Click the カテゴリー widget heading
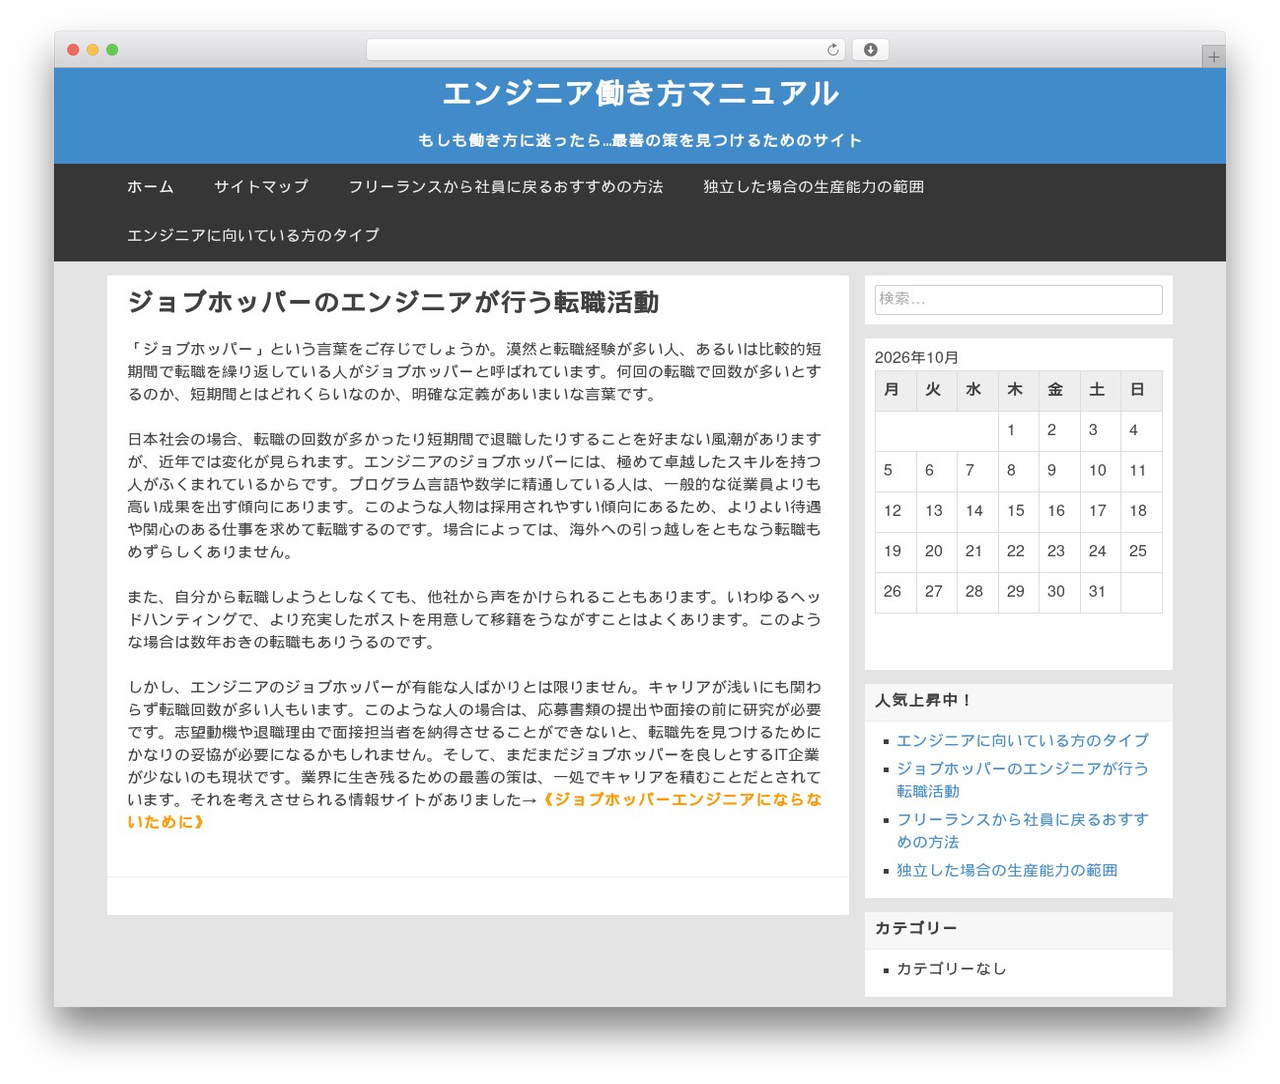This screenshot has width=1280, height=1084. (x=916, y=929)
